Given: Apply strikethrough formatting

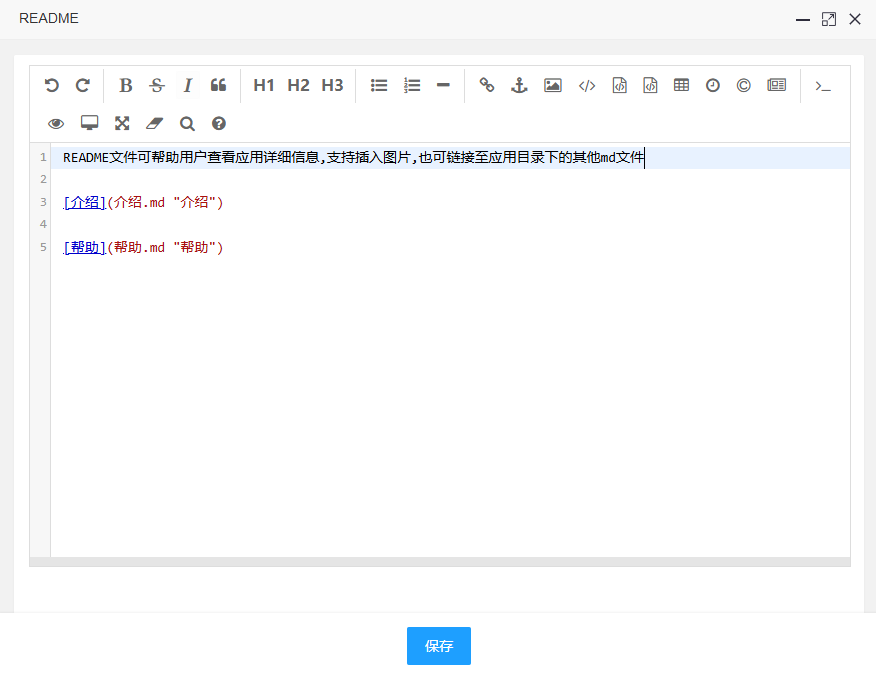Looking at the screenshot, I should click(x=156, y=86).
